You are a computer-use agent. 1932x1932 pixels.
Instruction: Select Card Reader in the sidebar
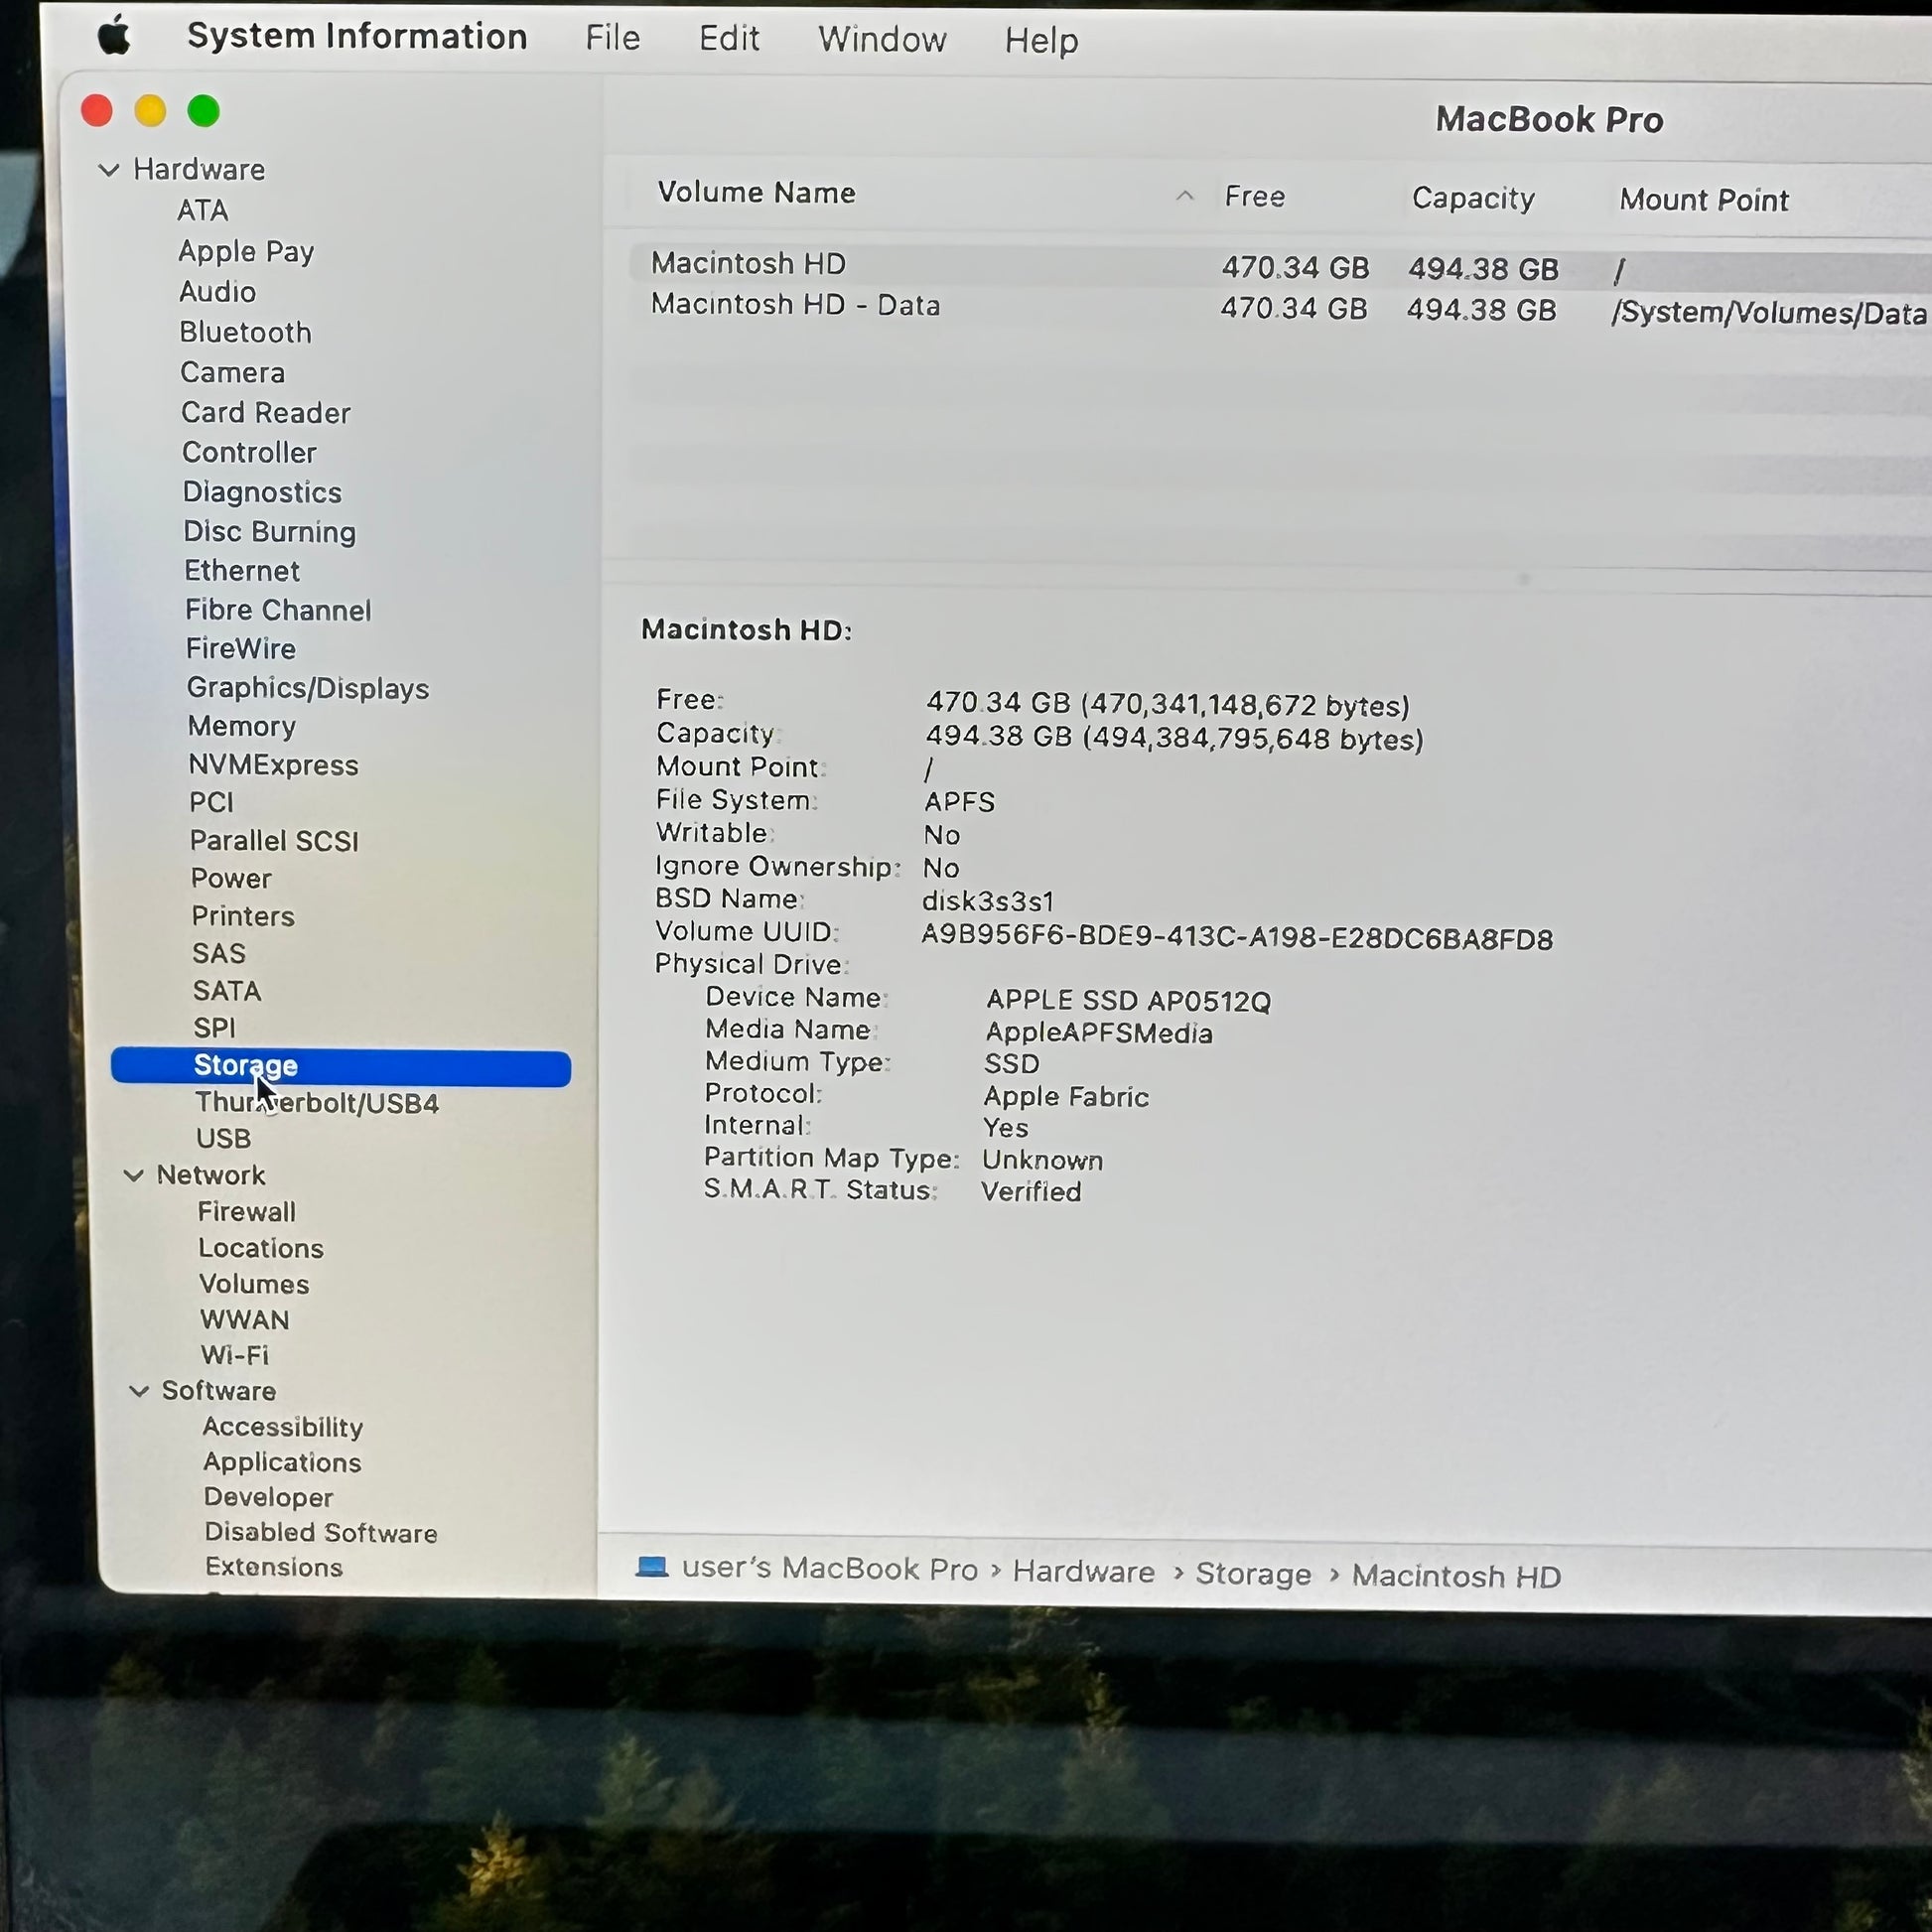point(266,413)
